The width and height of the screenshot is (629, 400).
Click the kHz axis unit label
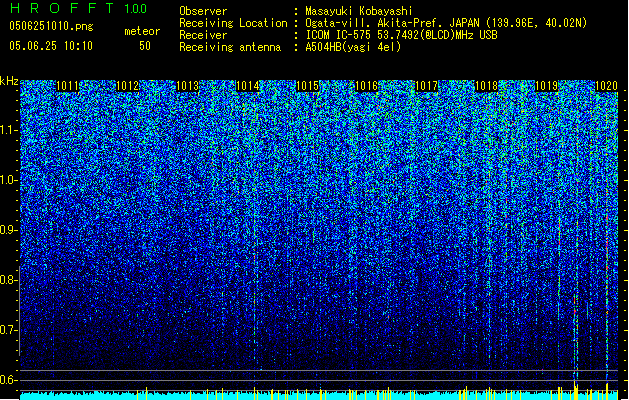9,81
